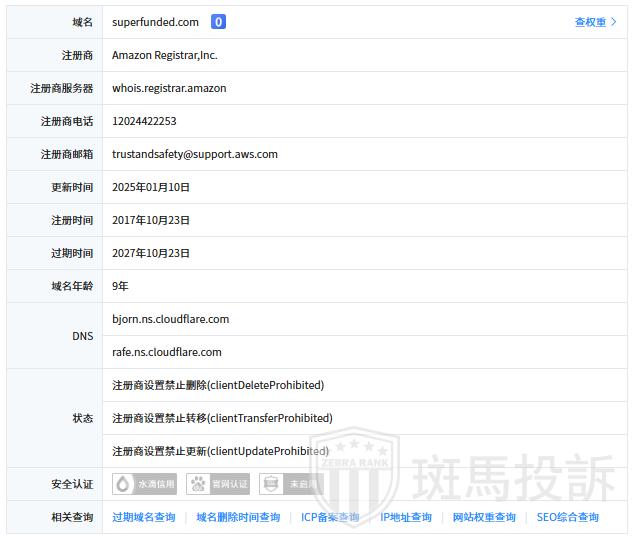Click the bjorn.ns.cloudflare.com DNS entry
This screenshot has height=540, width=634.
[170, 319]
